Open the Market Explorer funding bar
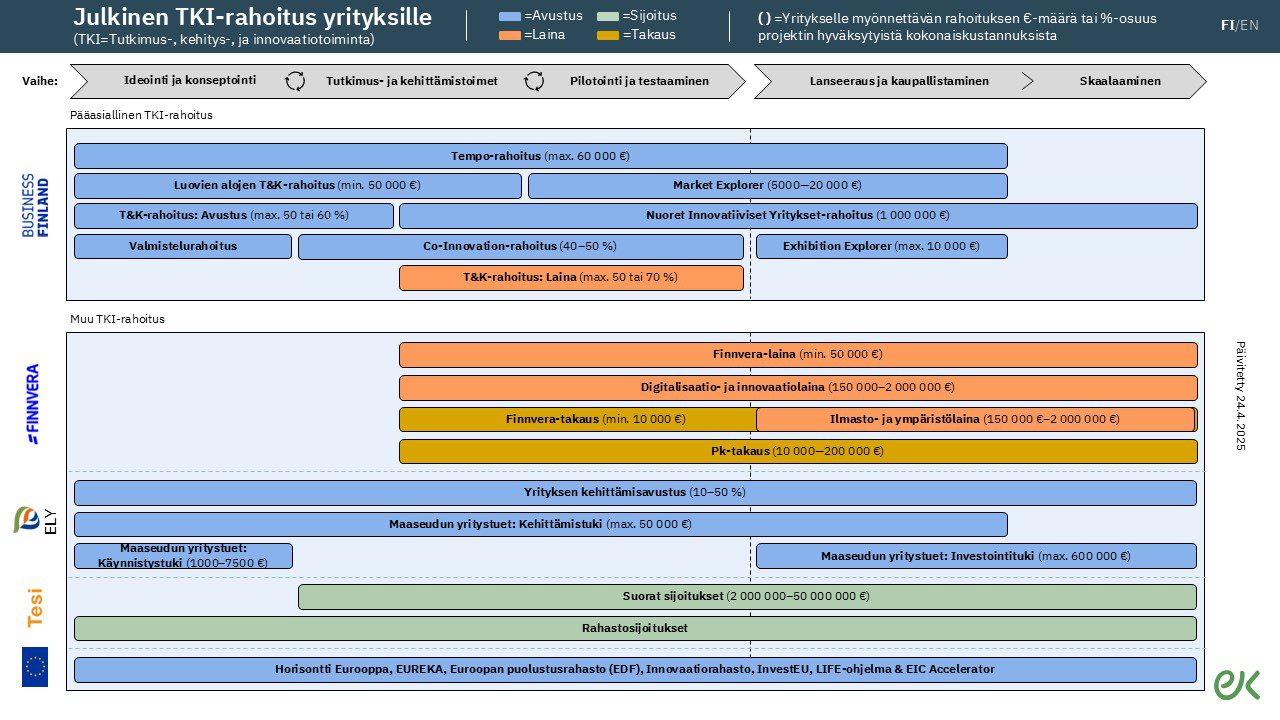Viewport: 1280px width, 720px height. tap(767, 186)
